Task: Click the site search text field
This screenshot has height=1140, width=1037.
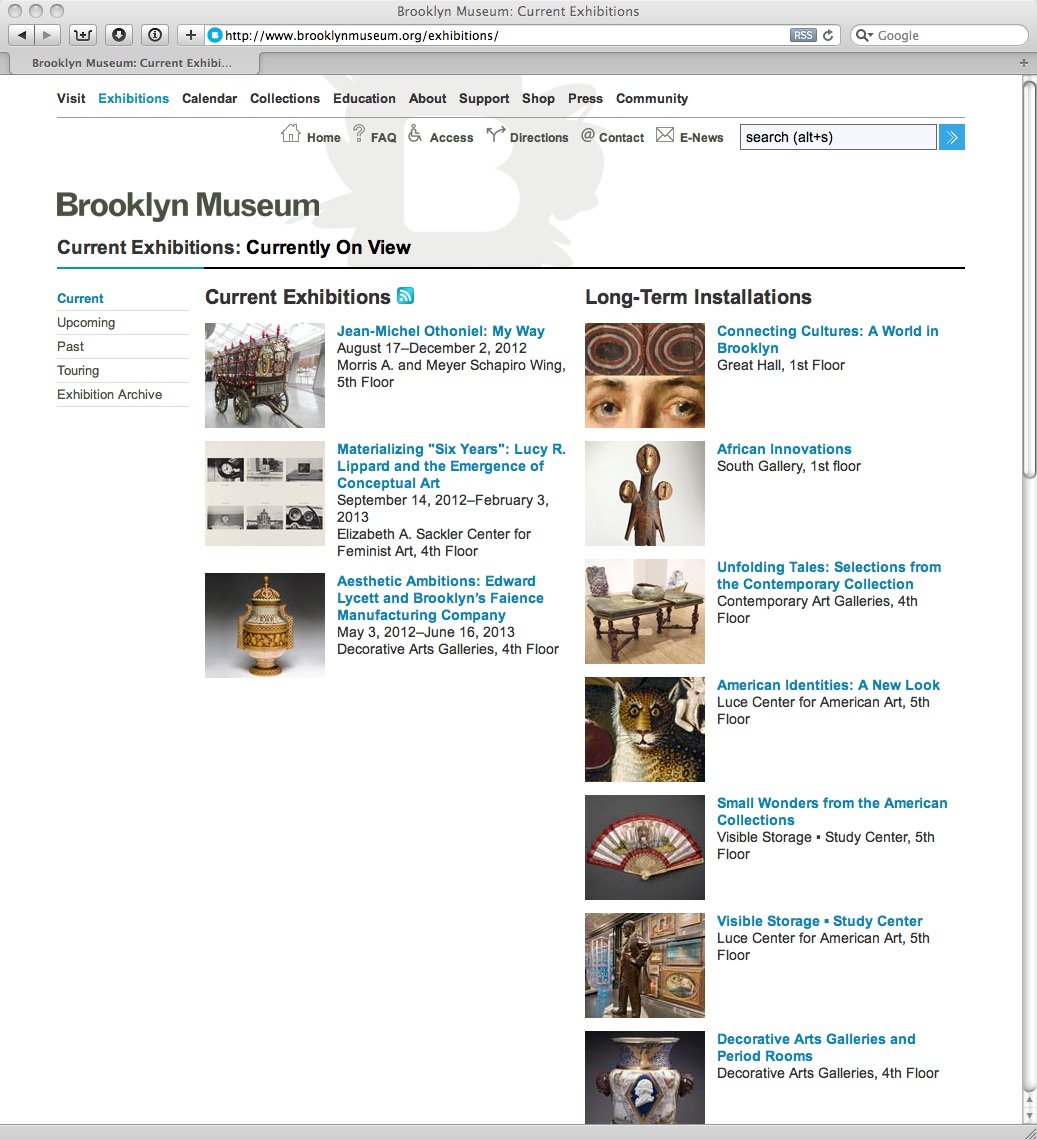Action: pos(838,137)
